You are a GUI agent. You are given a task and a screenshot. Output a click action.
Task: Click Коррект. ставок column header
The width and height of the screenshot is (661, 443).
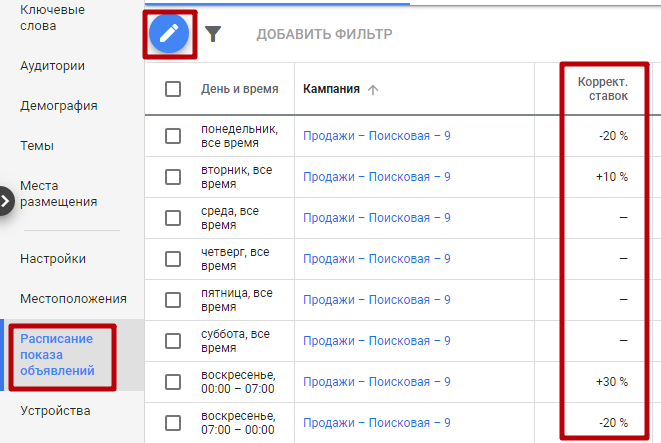(x=603, y=89)
